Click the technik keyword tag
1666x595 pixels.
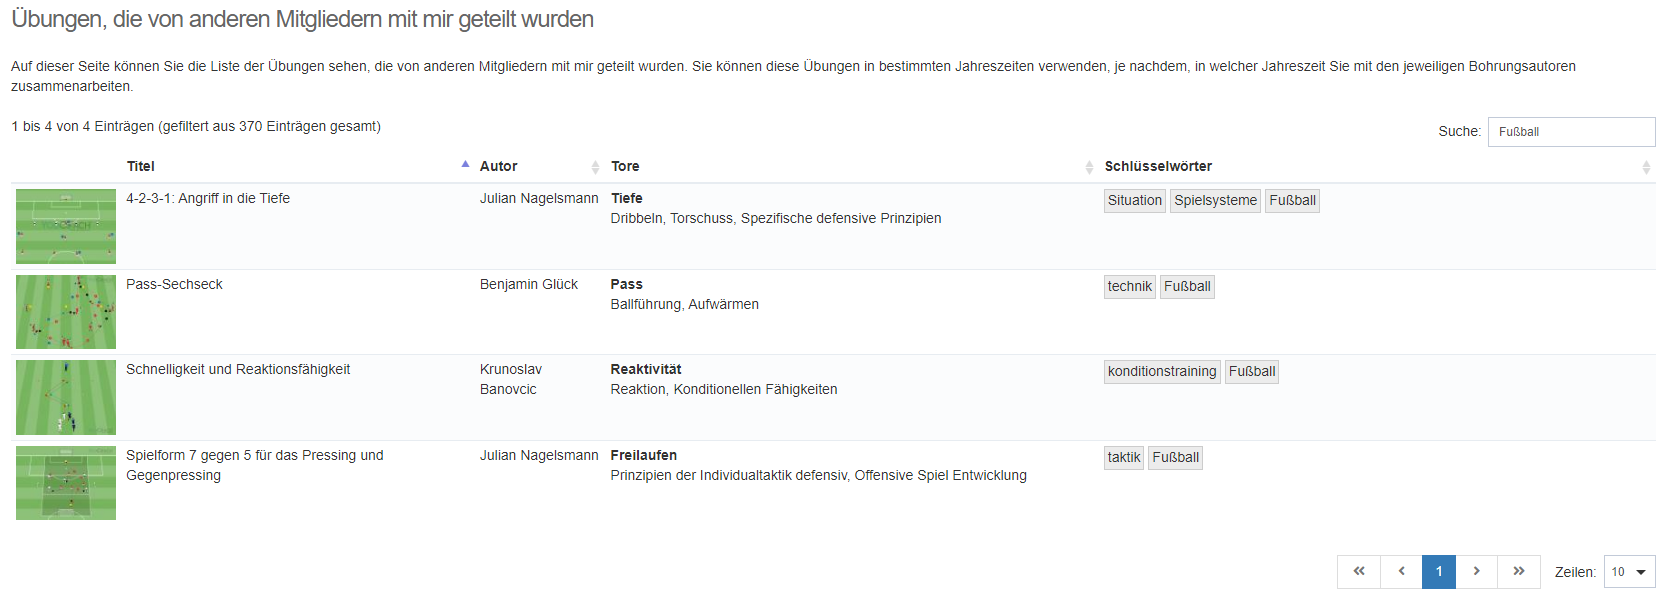(1129, 287)
